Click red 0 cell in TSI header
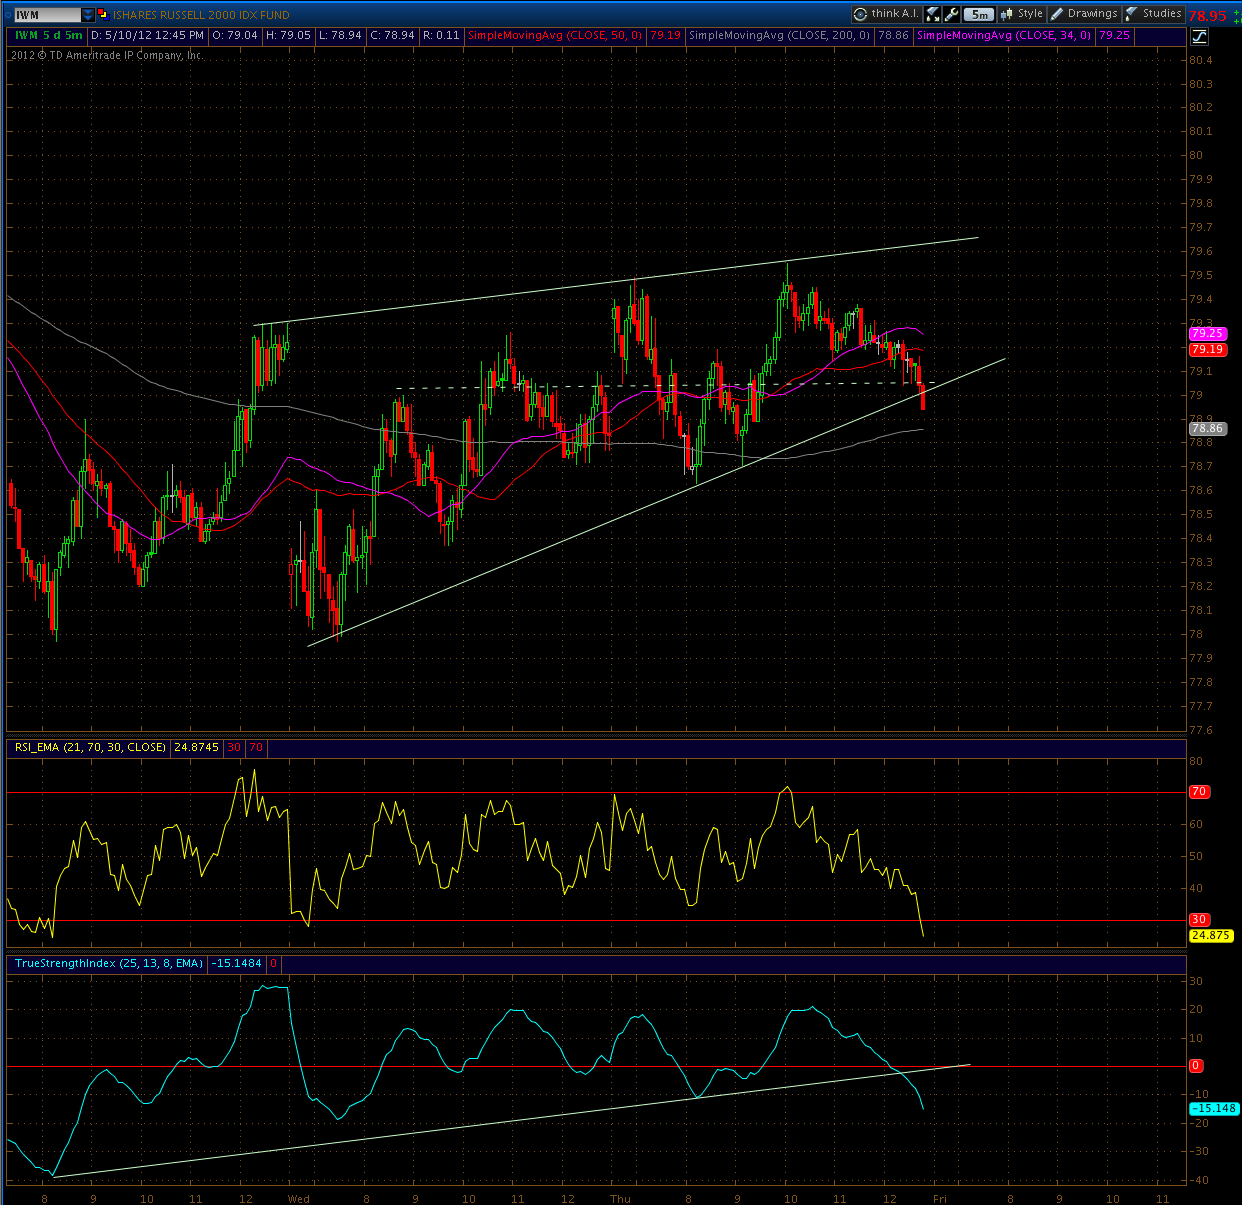The image size is (1242, 1205). (273, 963)
